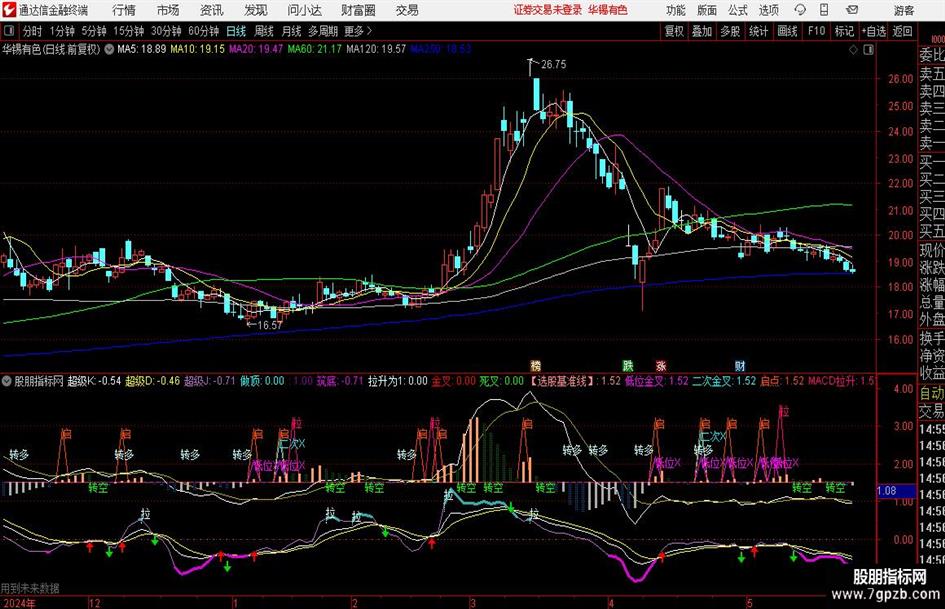Expand the 股朋指标网 indicator chevron
Viewport: 945px width, 609px height.
[7, 381]
